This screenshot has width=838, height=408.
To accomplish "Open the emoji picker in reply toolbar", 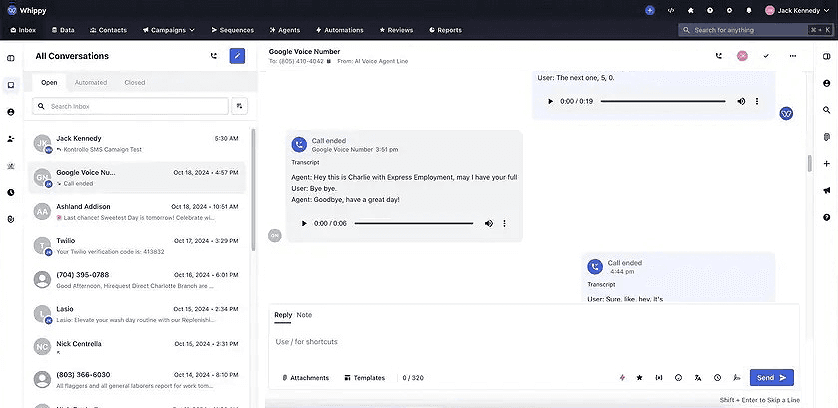I will click(x=679, y=378).
